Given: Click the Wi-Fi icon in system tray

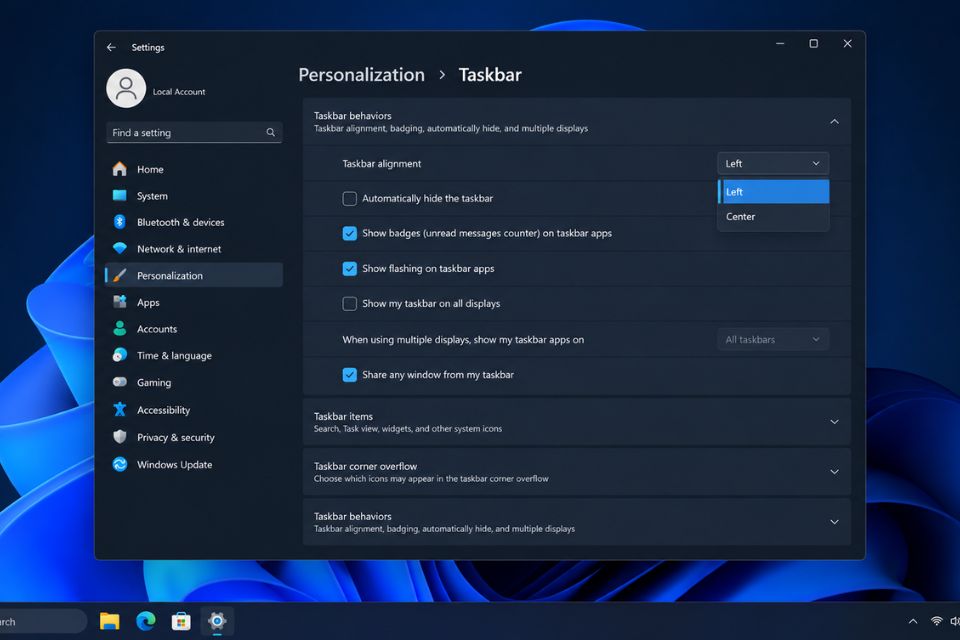Looking at the screenshot, I should (936, 621).
